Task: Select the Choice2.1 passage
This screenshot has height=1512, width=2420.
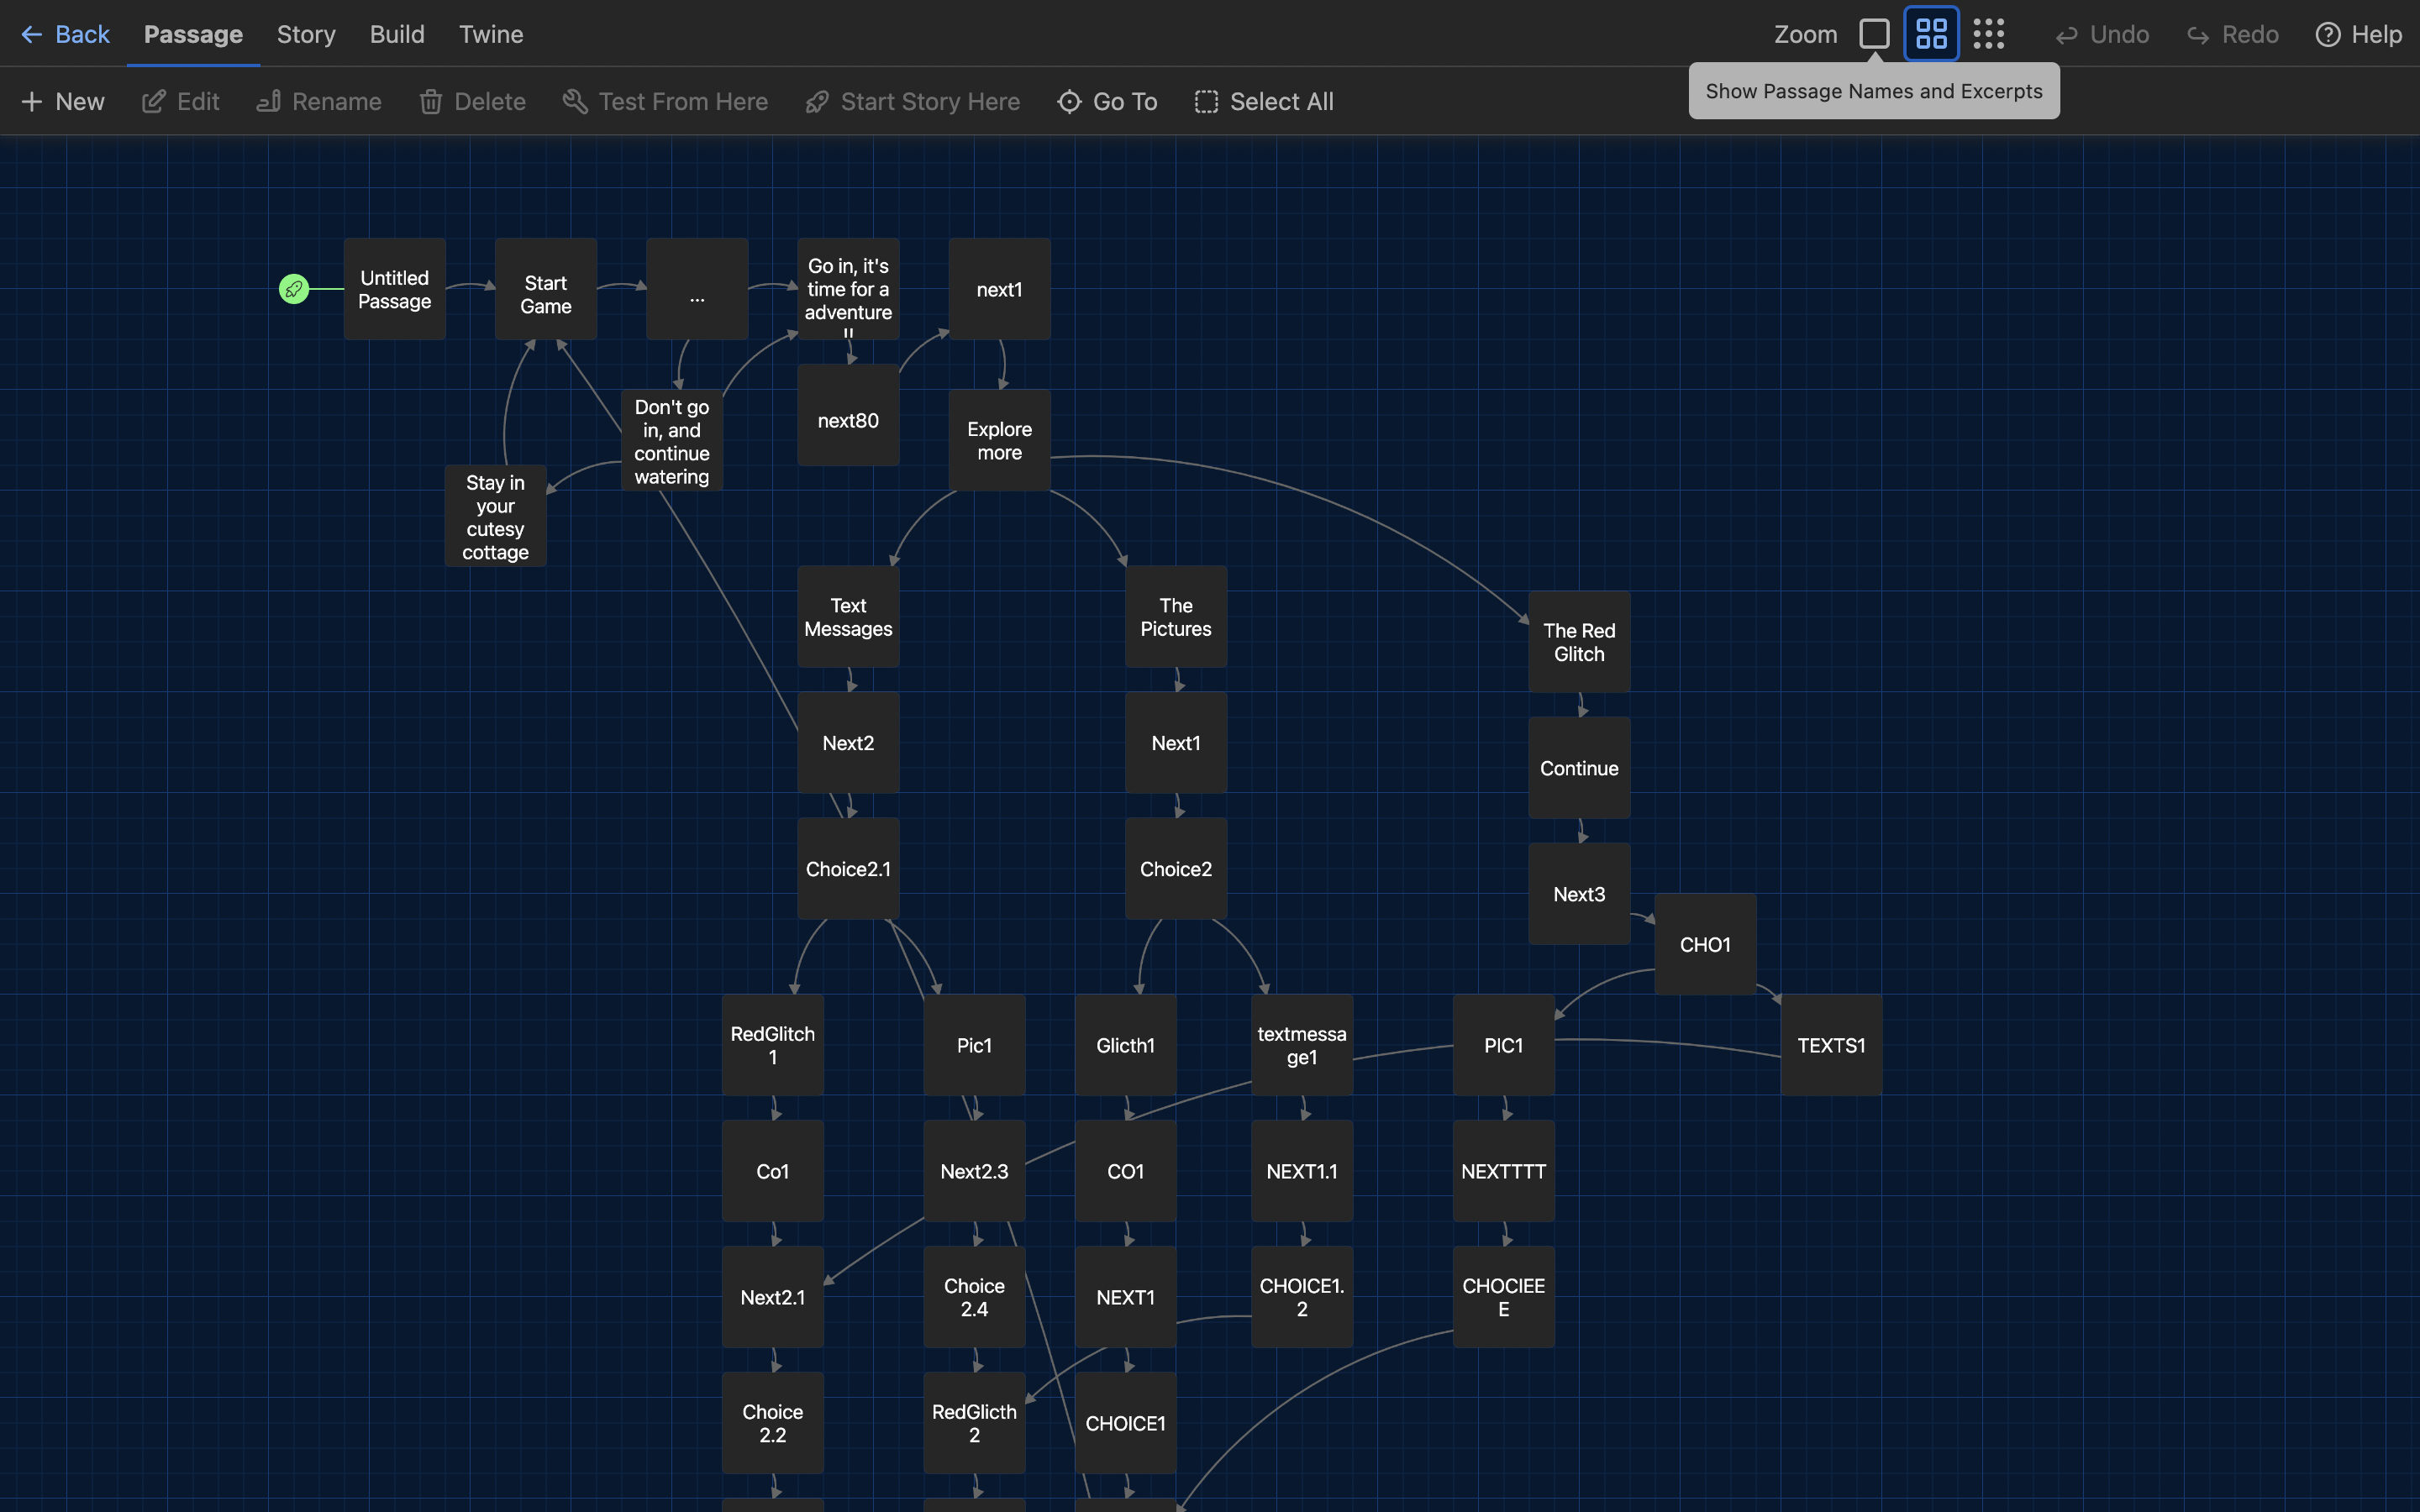Action: 848,869
